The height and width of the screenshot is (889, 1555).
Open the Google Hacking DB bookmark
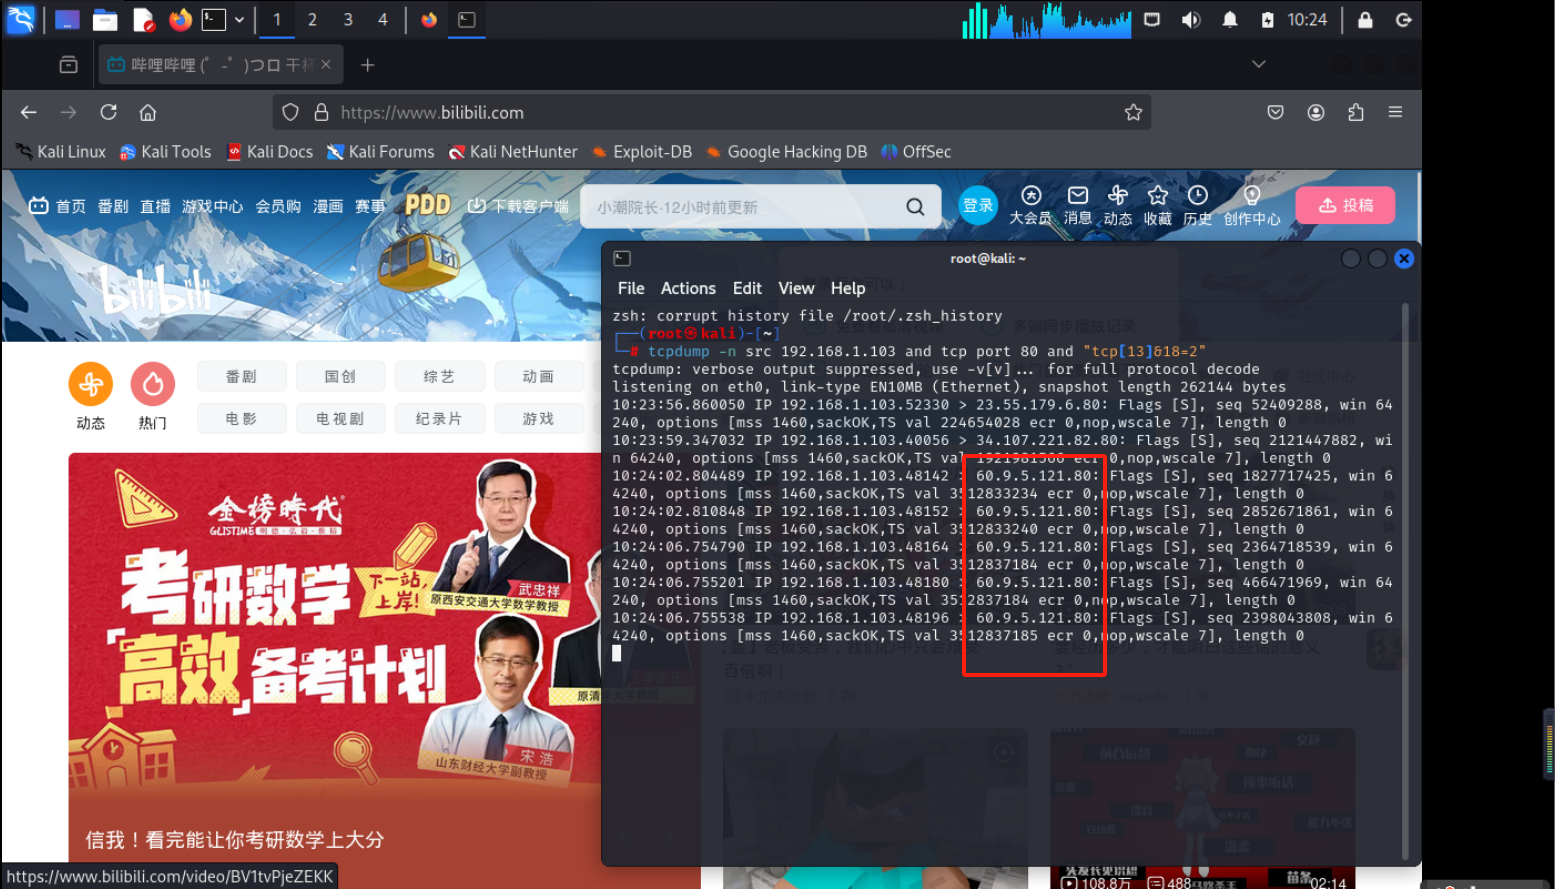(786, 152)
